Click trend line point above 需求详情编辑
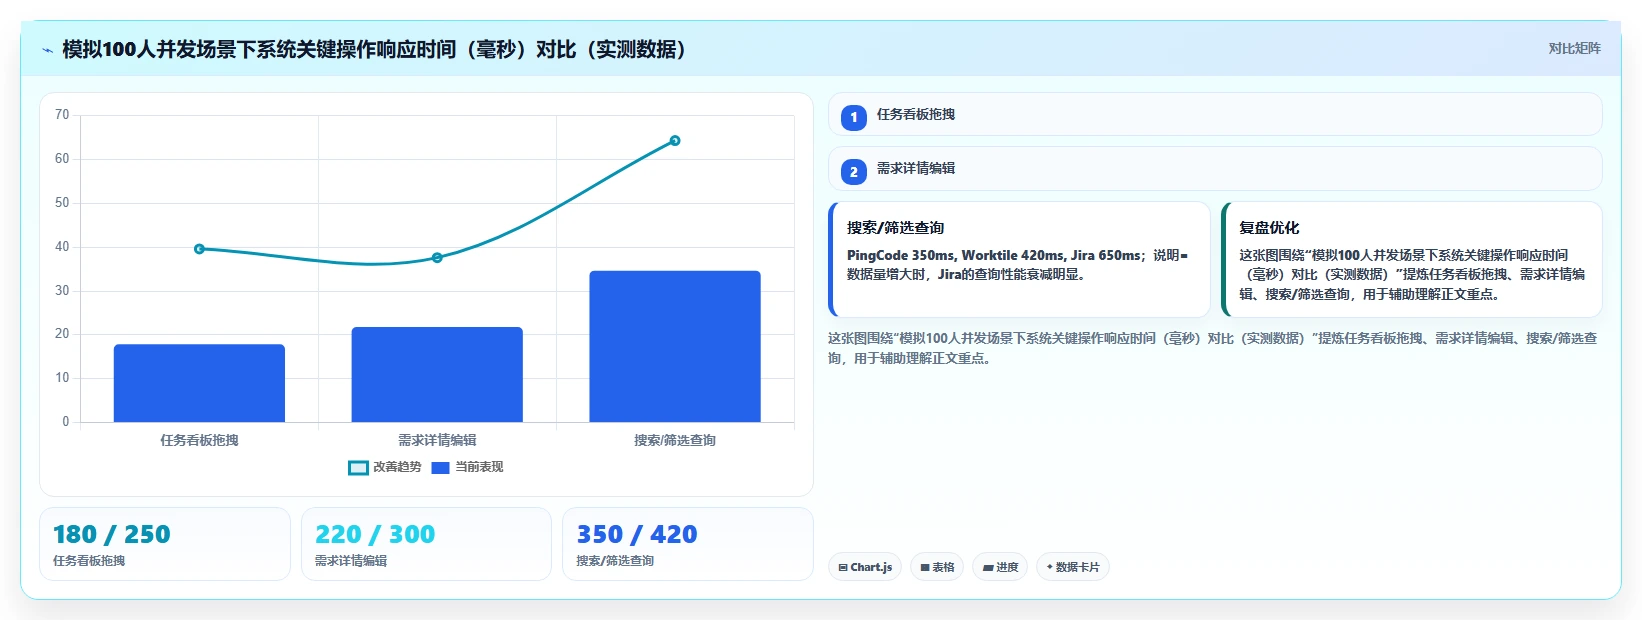Viewport: 1642px width, 620px height. (437, 258)
